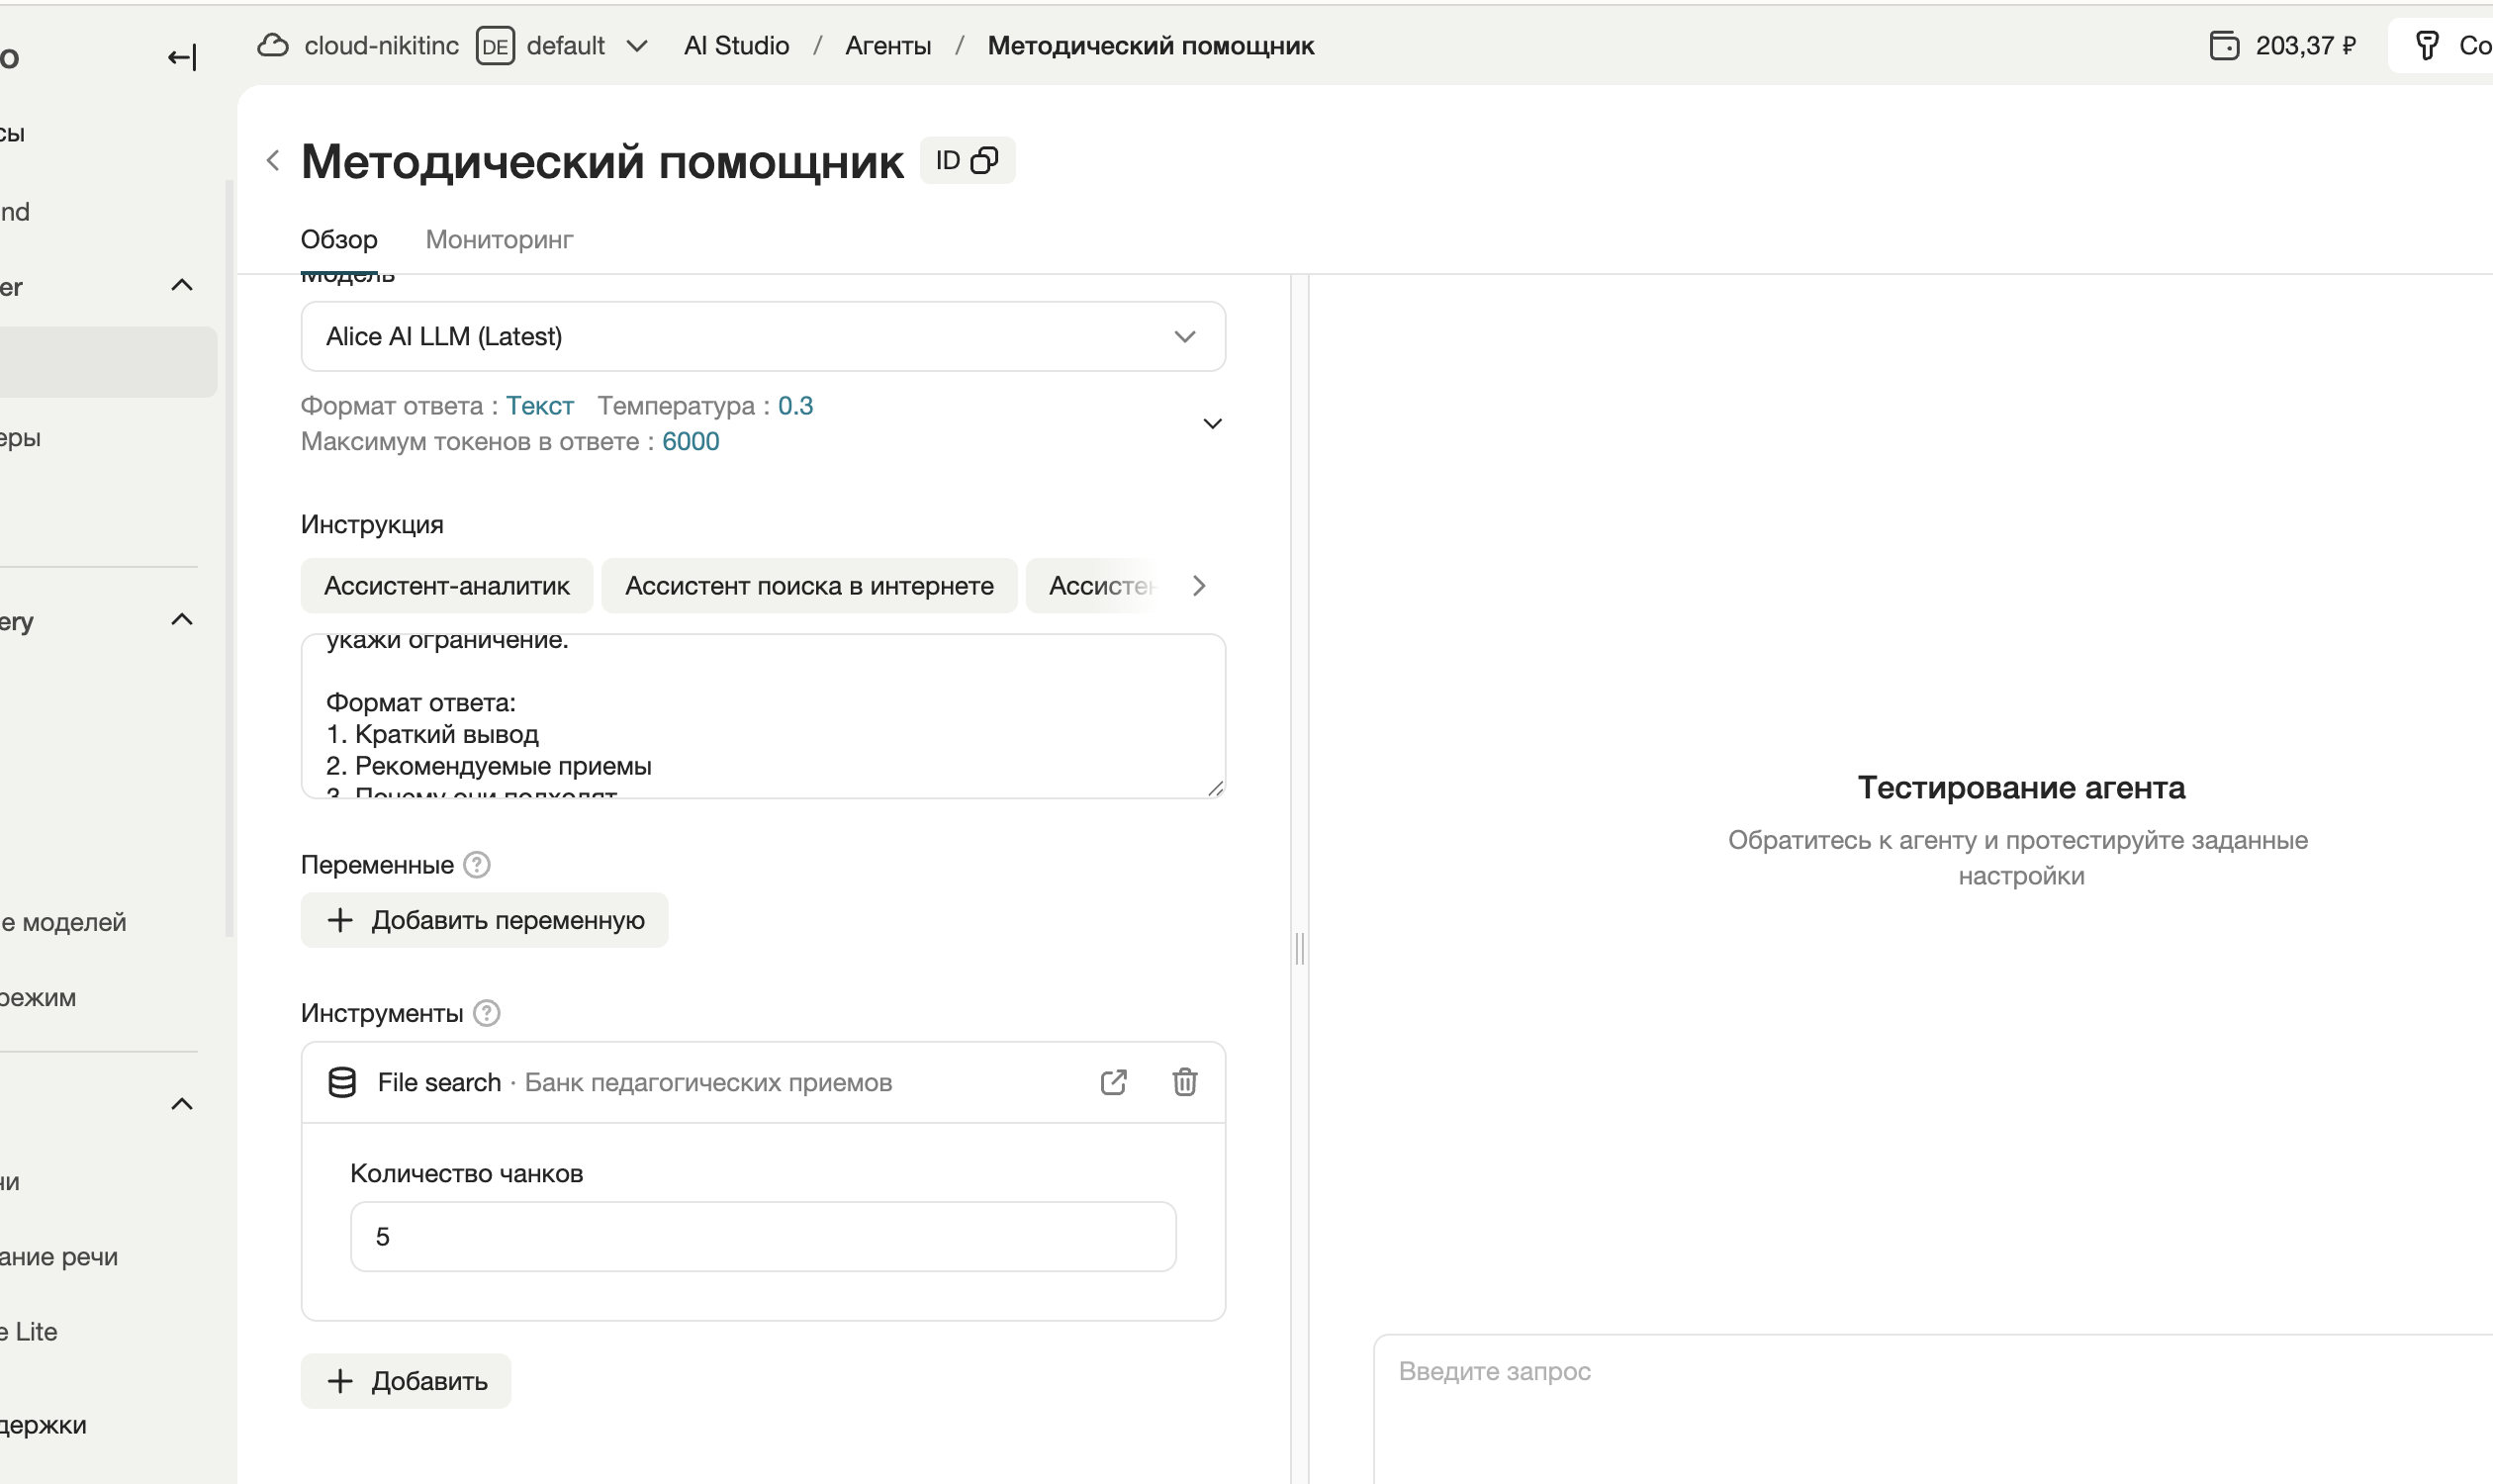Open the sidebar item ending in 'ежим'

tap(38, 998)
